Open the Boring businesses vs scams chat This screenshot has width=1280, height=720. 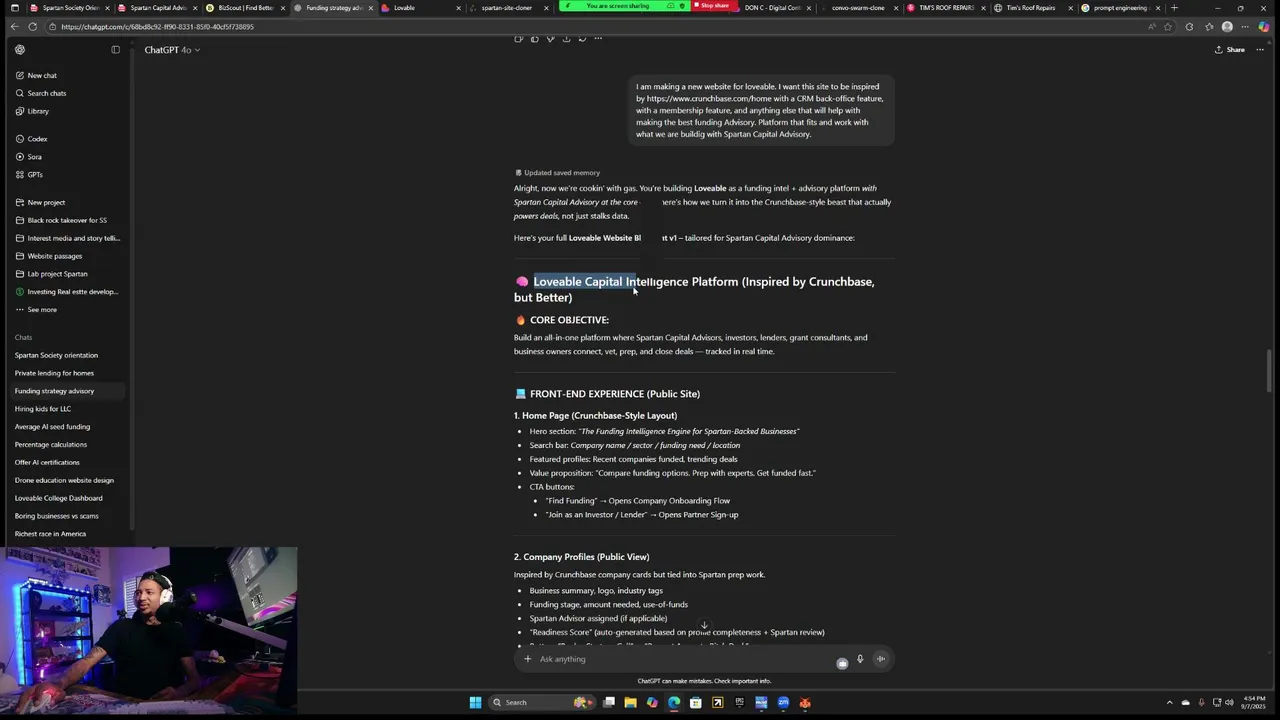(56, 516)
